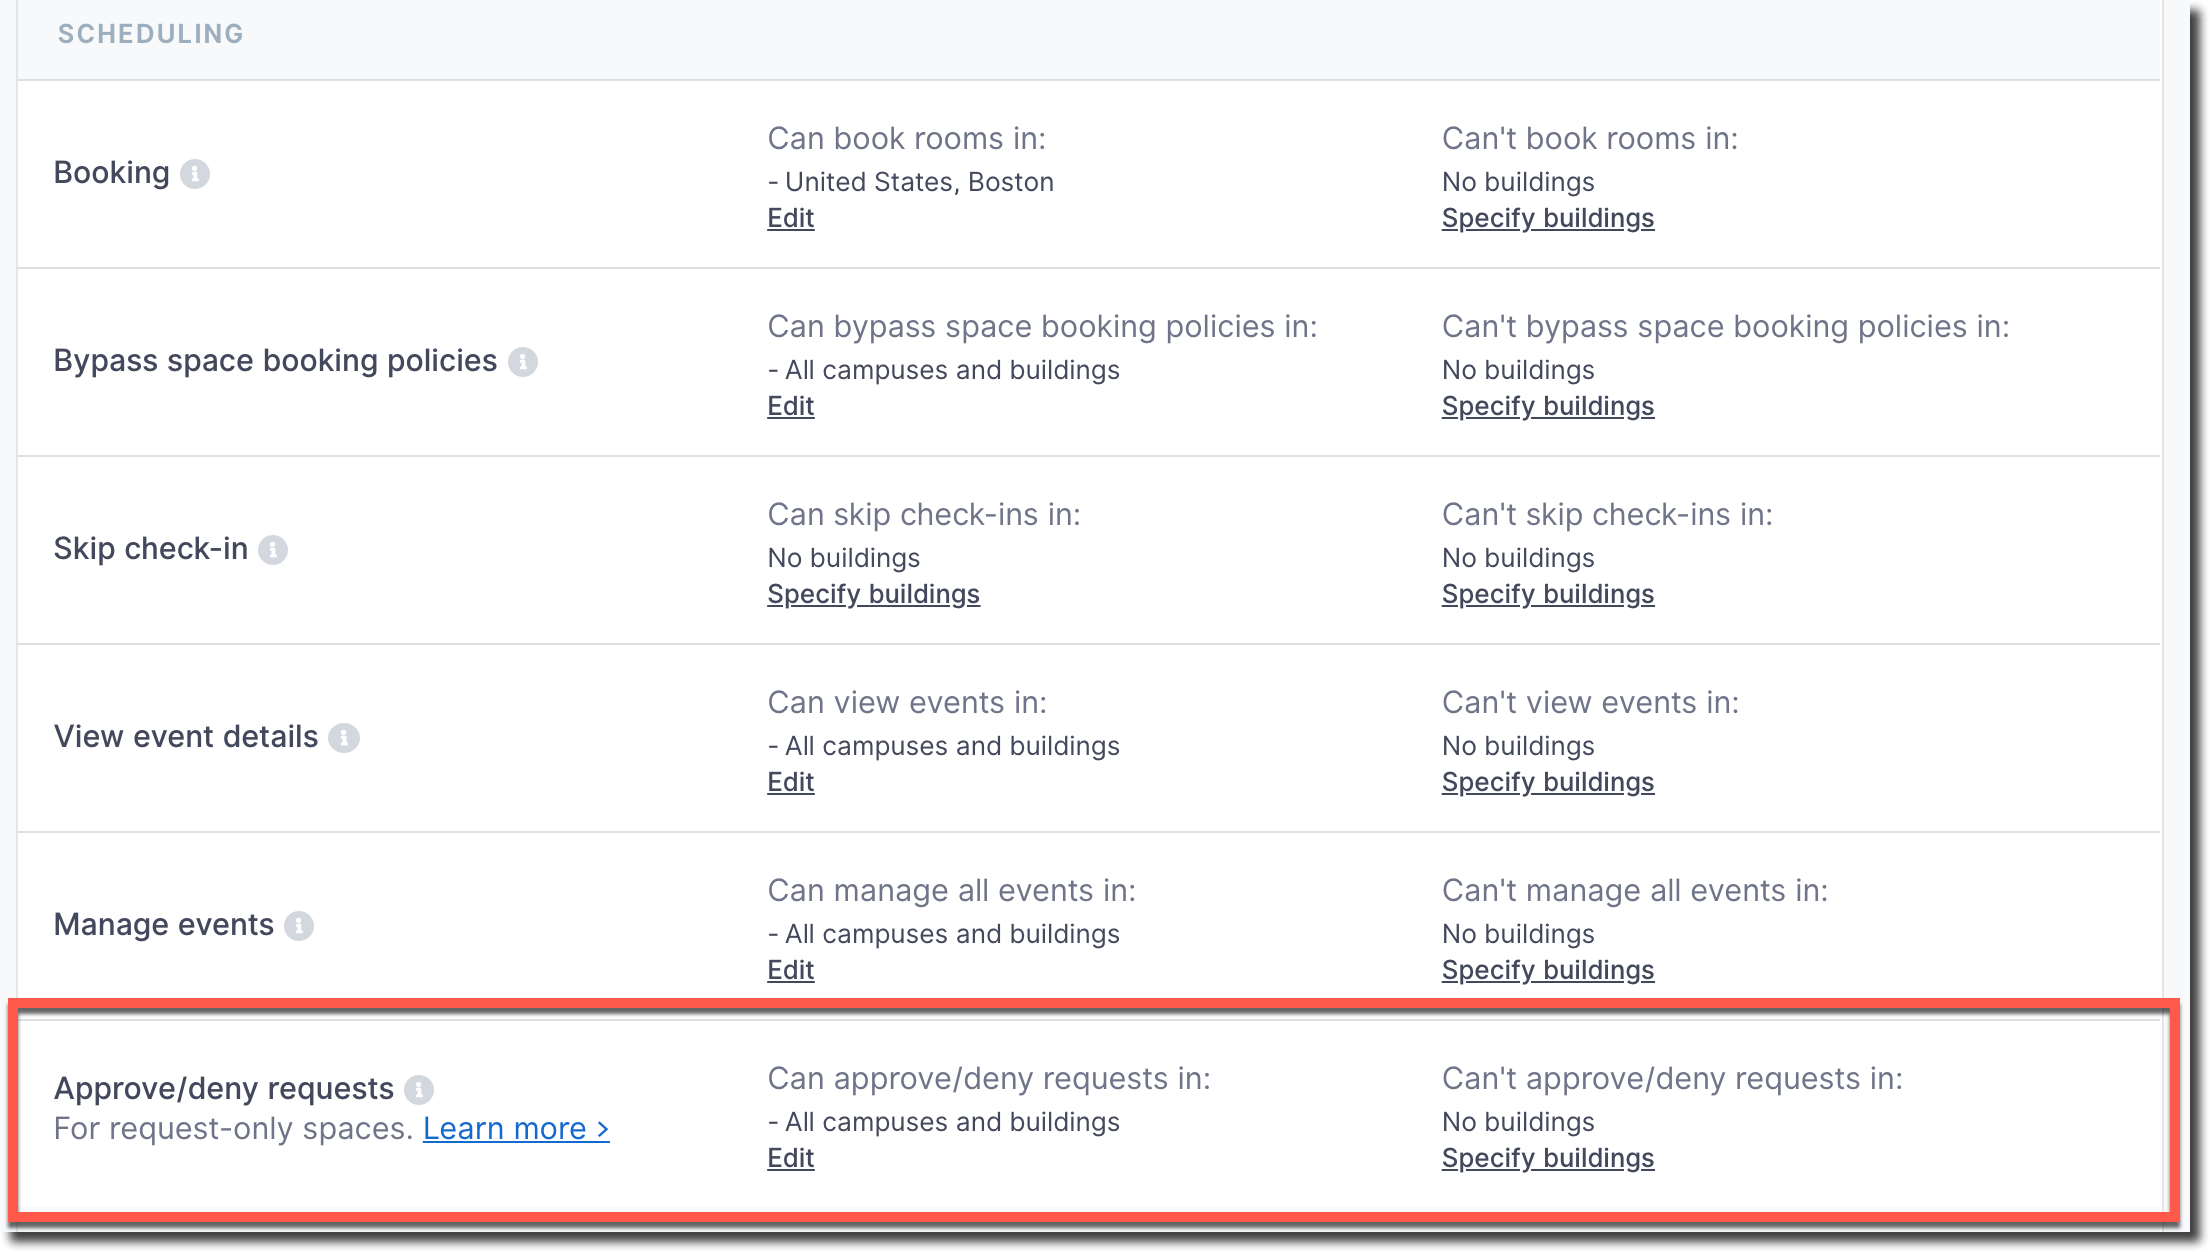The width and height of the screenshot is (2210, 1252).
Task: Specify buildings where requests can't be approved
Action: 1547,1158
